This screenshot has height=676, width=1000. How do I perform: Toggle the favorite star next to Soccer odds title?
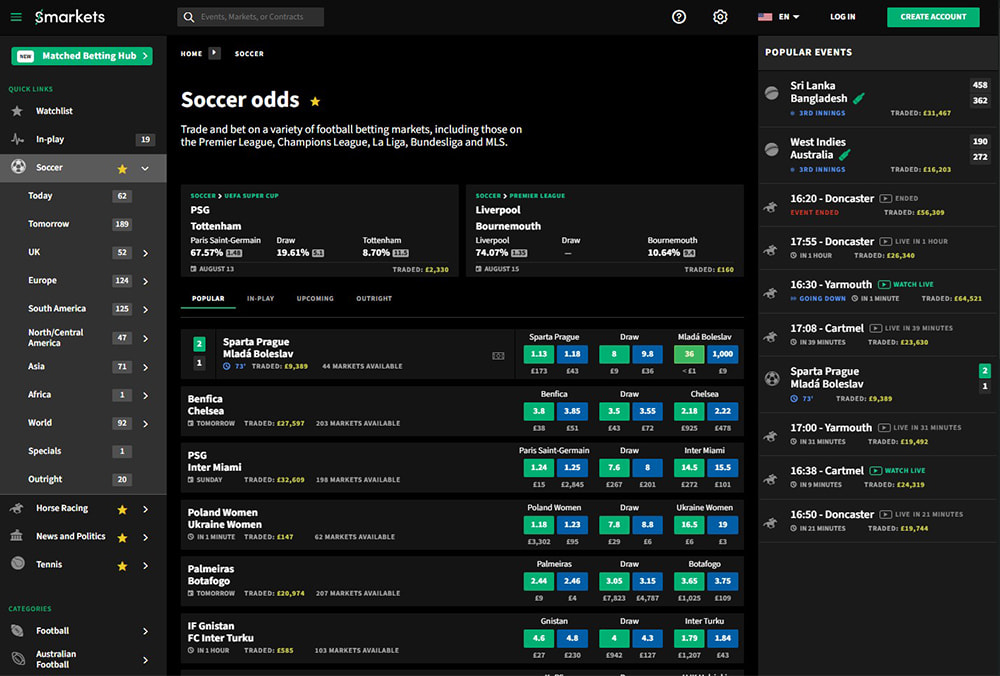tap(315, 101)
